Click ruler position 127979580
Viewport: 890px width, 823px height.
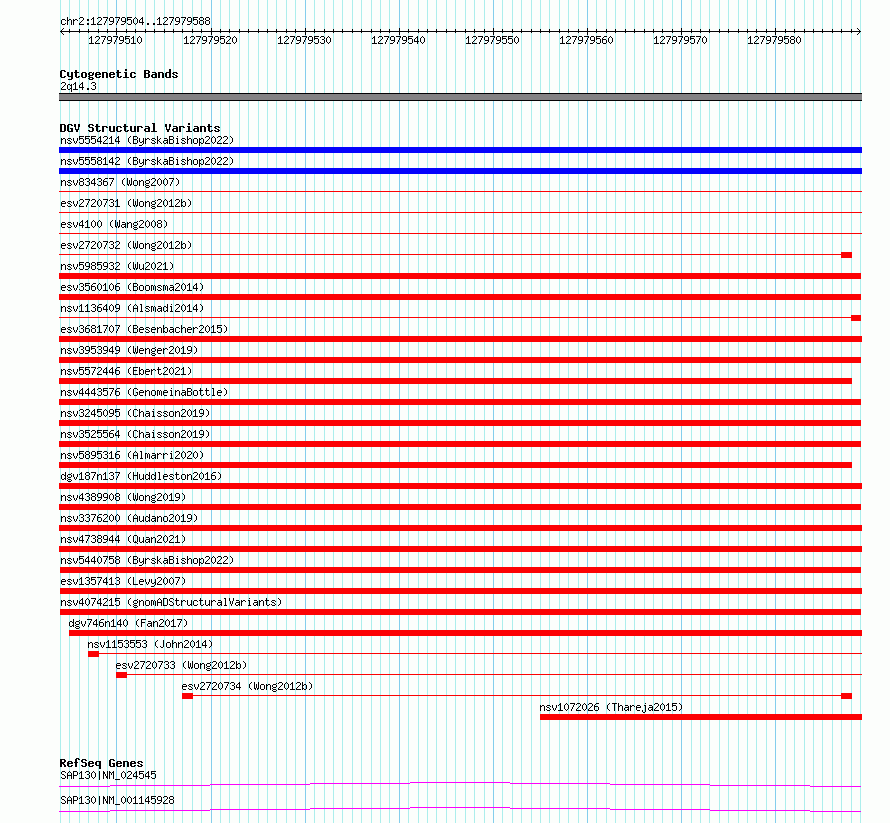coord(774,40)
